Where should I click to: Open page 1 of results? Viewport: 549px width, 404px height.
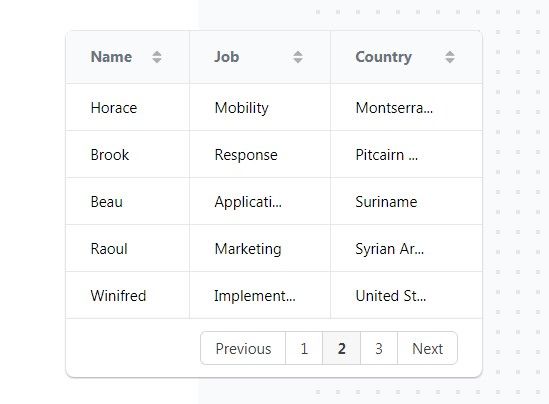click(304, 348)
